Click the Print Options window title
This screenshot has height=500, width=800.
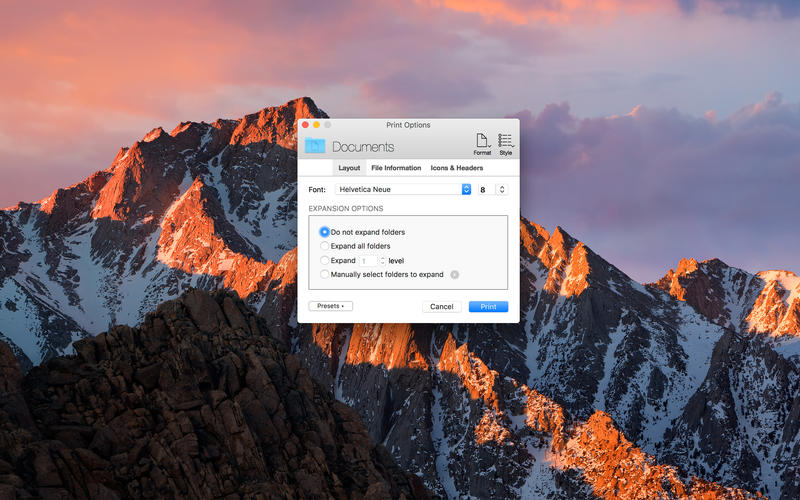(408, 124)
